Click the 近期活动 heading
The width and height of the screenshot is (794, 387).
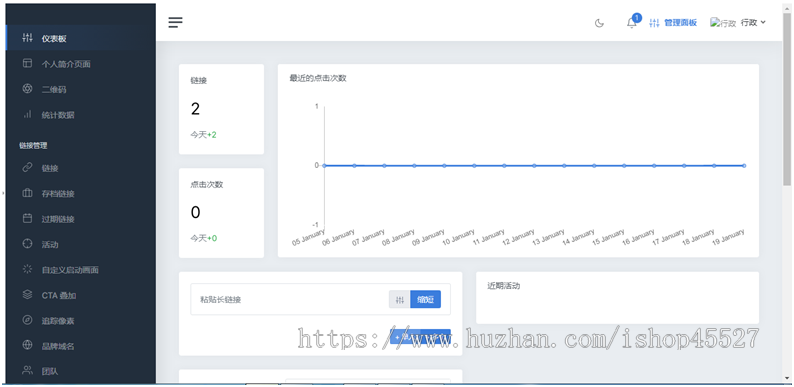click(504, 286)
